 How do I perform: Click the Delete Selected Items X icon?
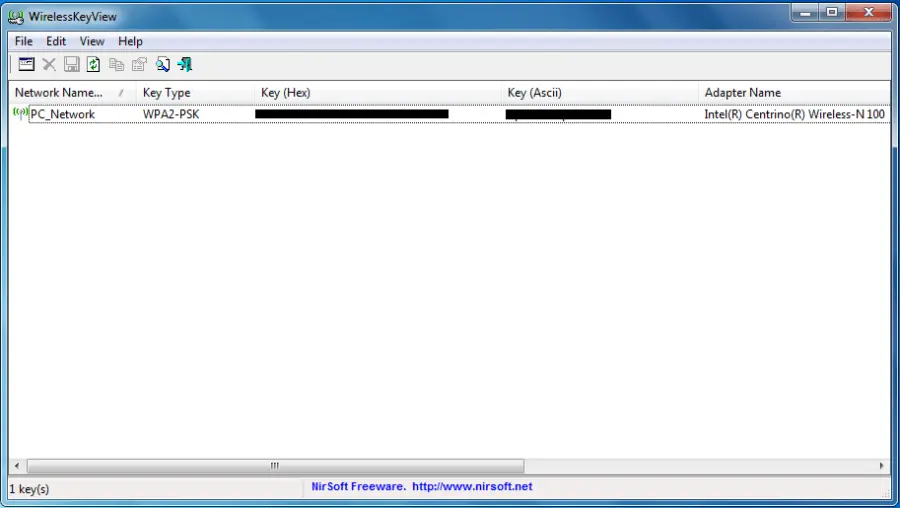49,64
